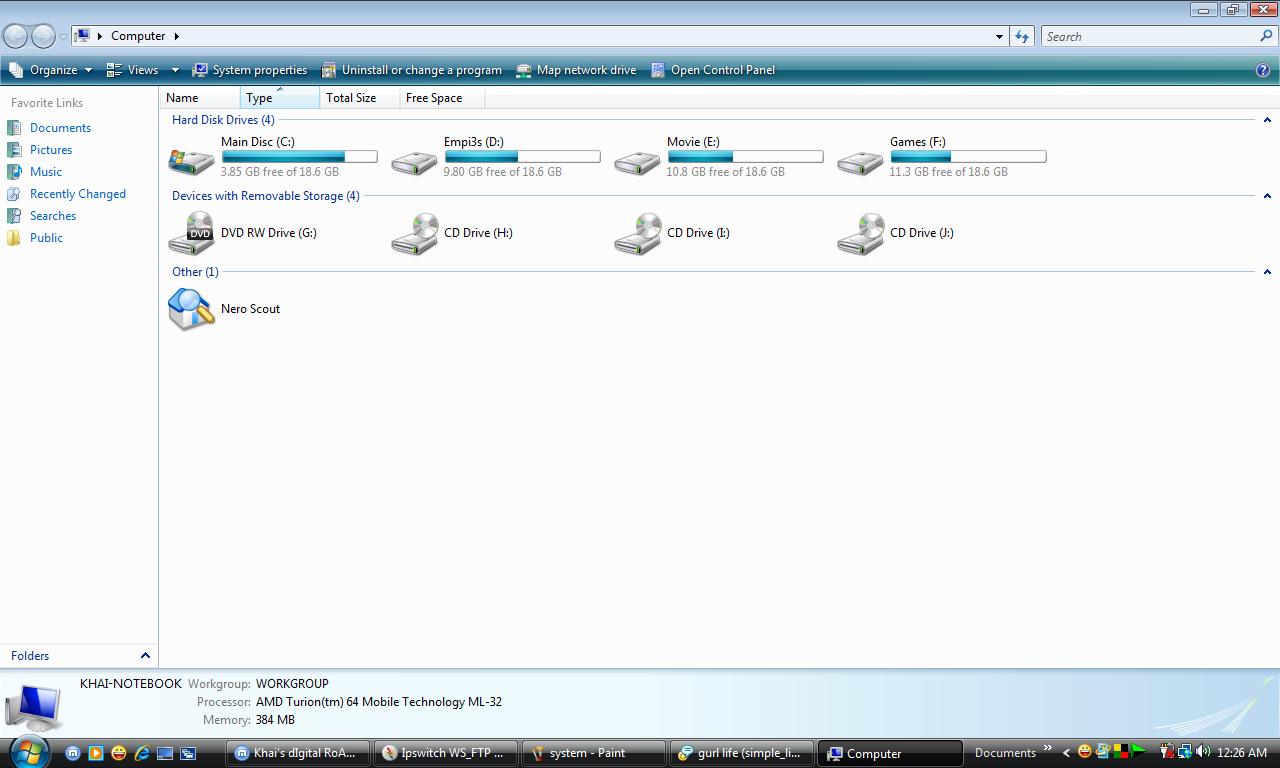Click inside the Search box

(1150, 36)
